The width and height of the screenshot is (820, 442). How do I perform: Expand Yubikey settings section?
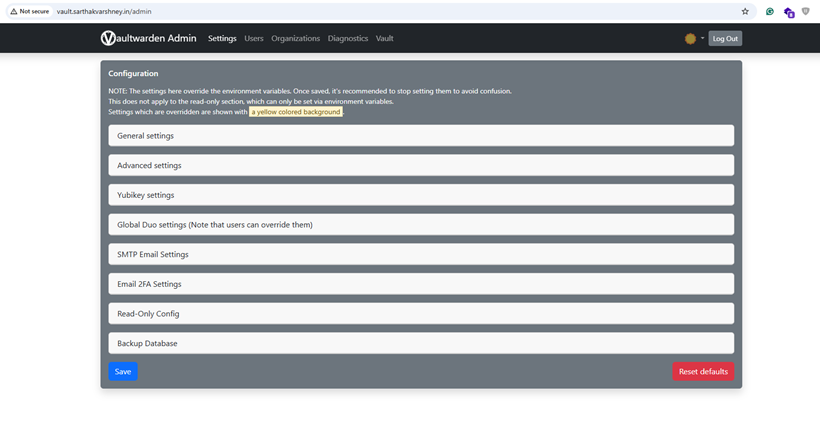tap(421, 195)
